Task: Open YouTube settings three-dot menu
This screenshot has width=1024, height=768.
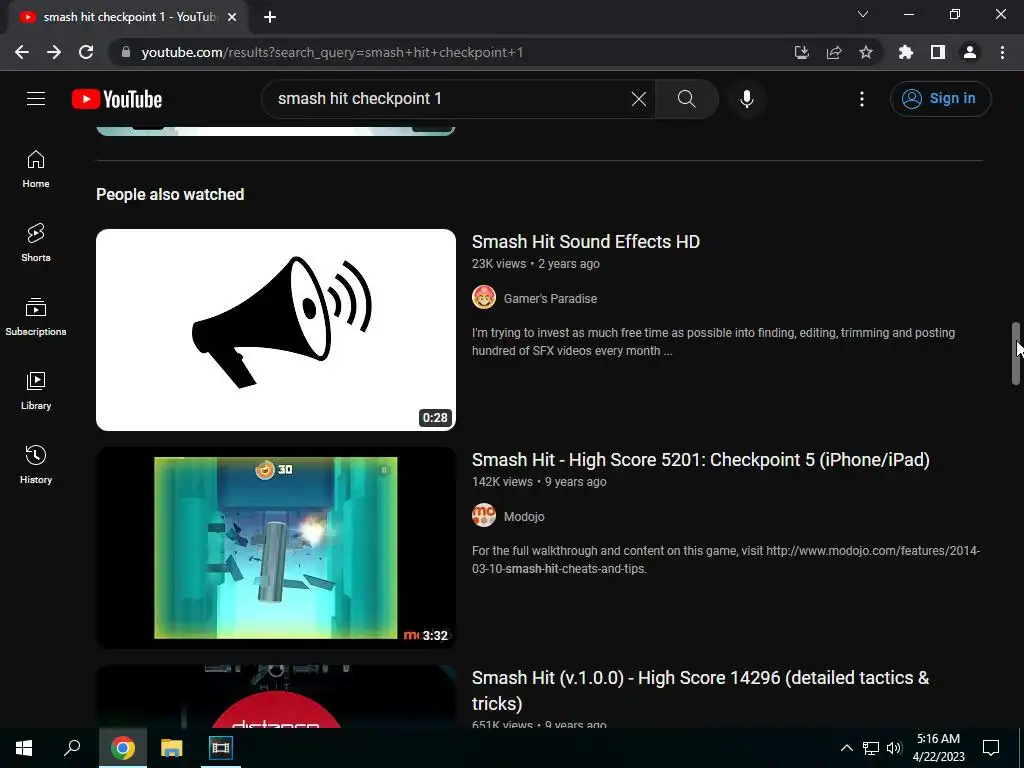Action: 862,99
